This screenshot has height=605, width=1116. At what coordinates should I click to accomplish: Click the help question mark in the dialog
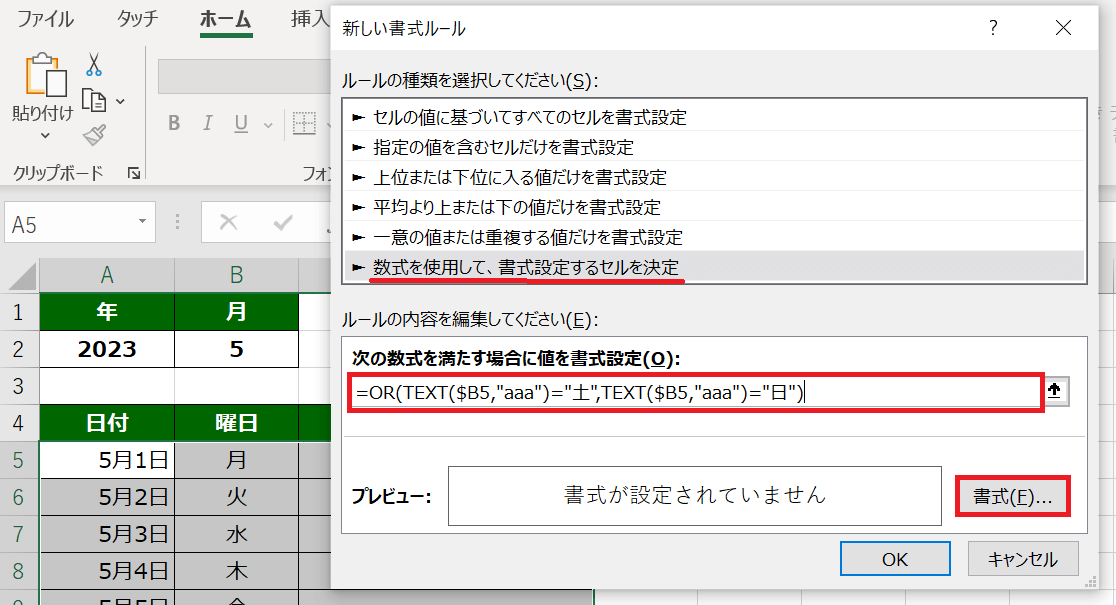[x=993, y=29]
